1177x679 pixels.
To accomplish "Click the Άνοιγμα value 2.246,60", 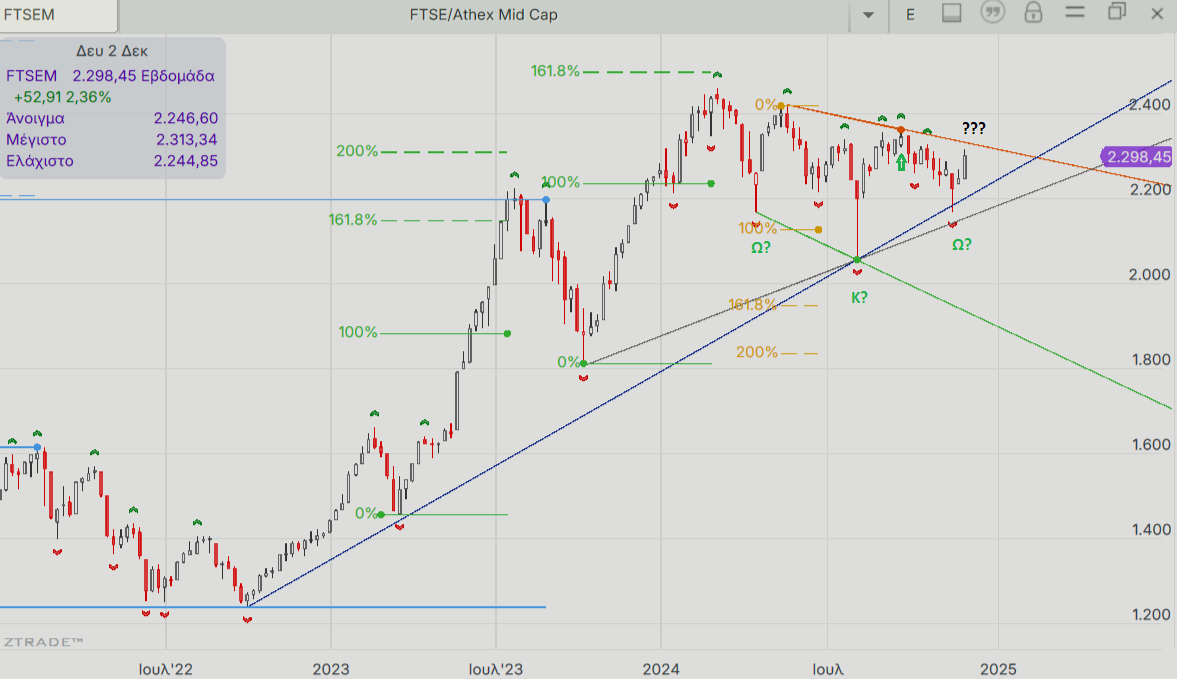I will pos(185,119).
